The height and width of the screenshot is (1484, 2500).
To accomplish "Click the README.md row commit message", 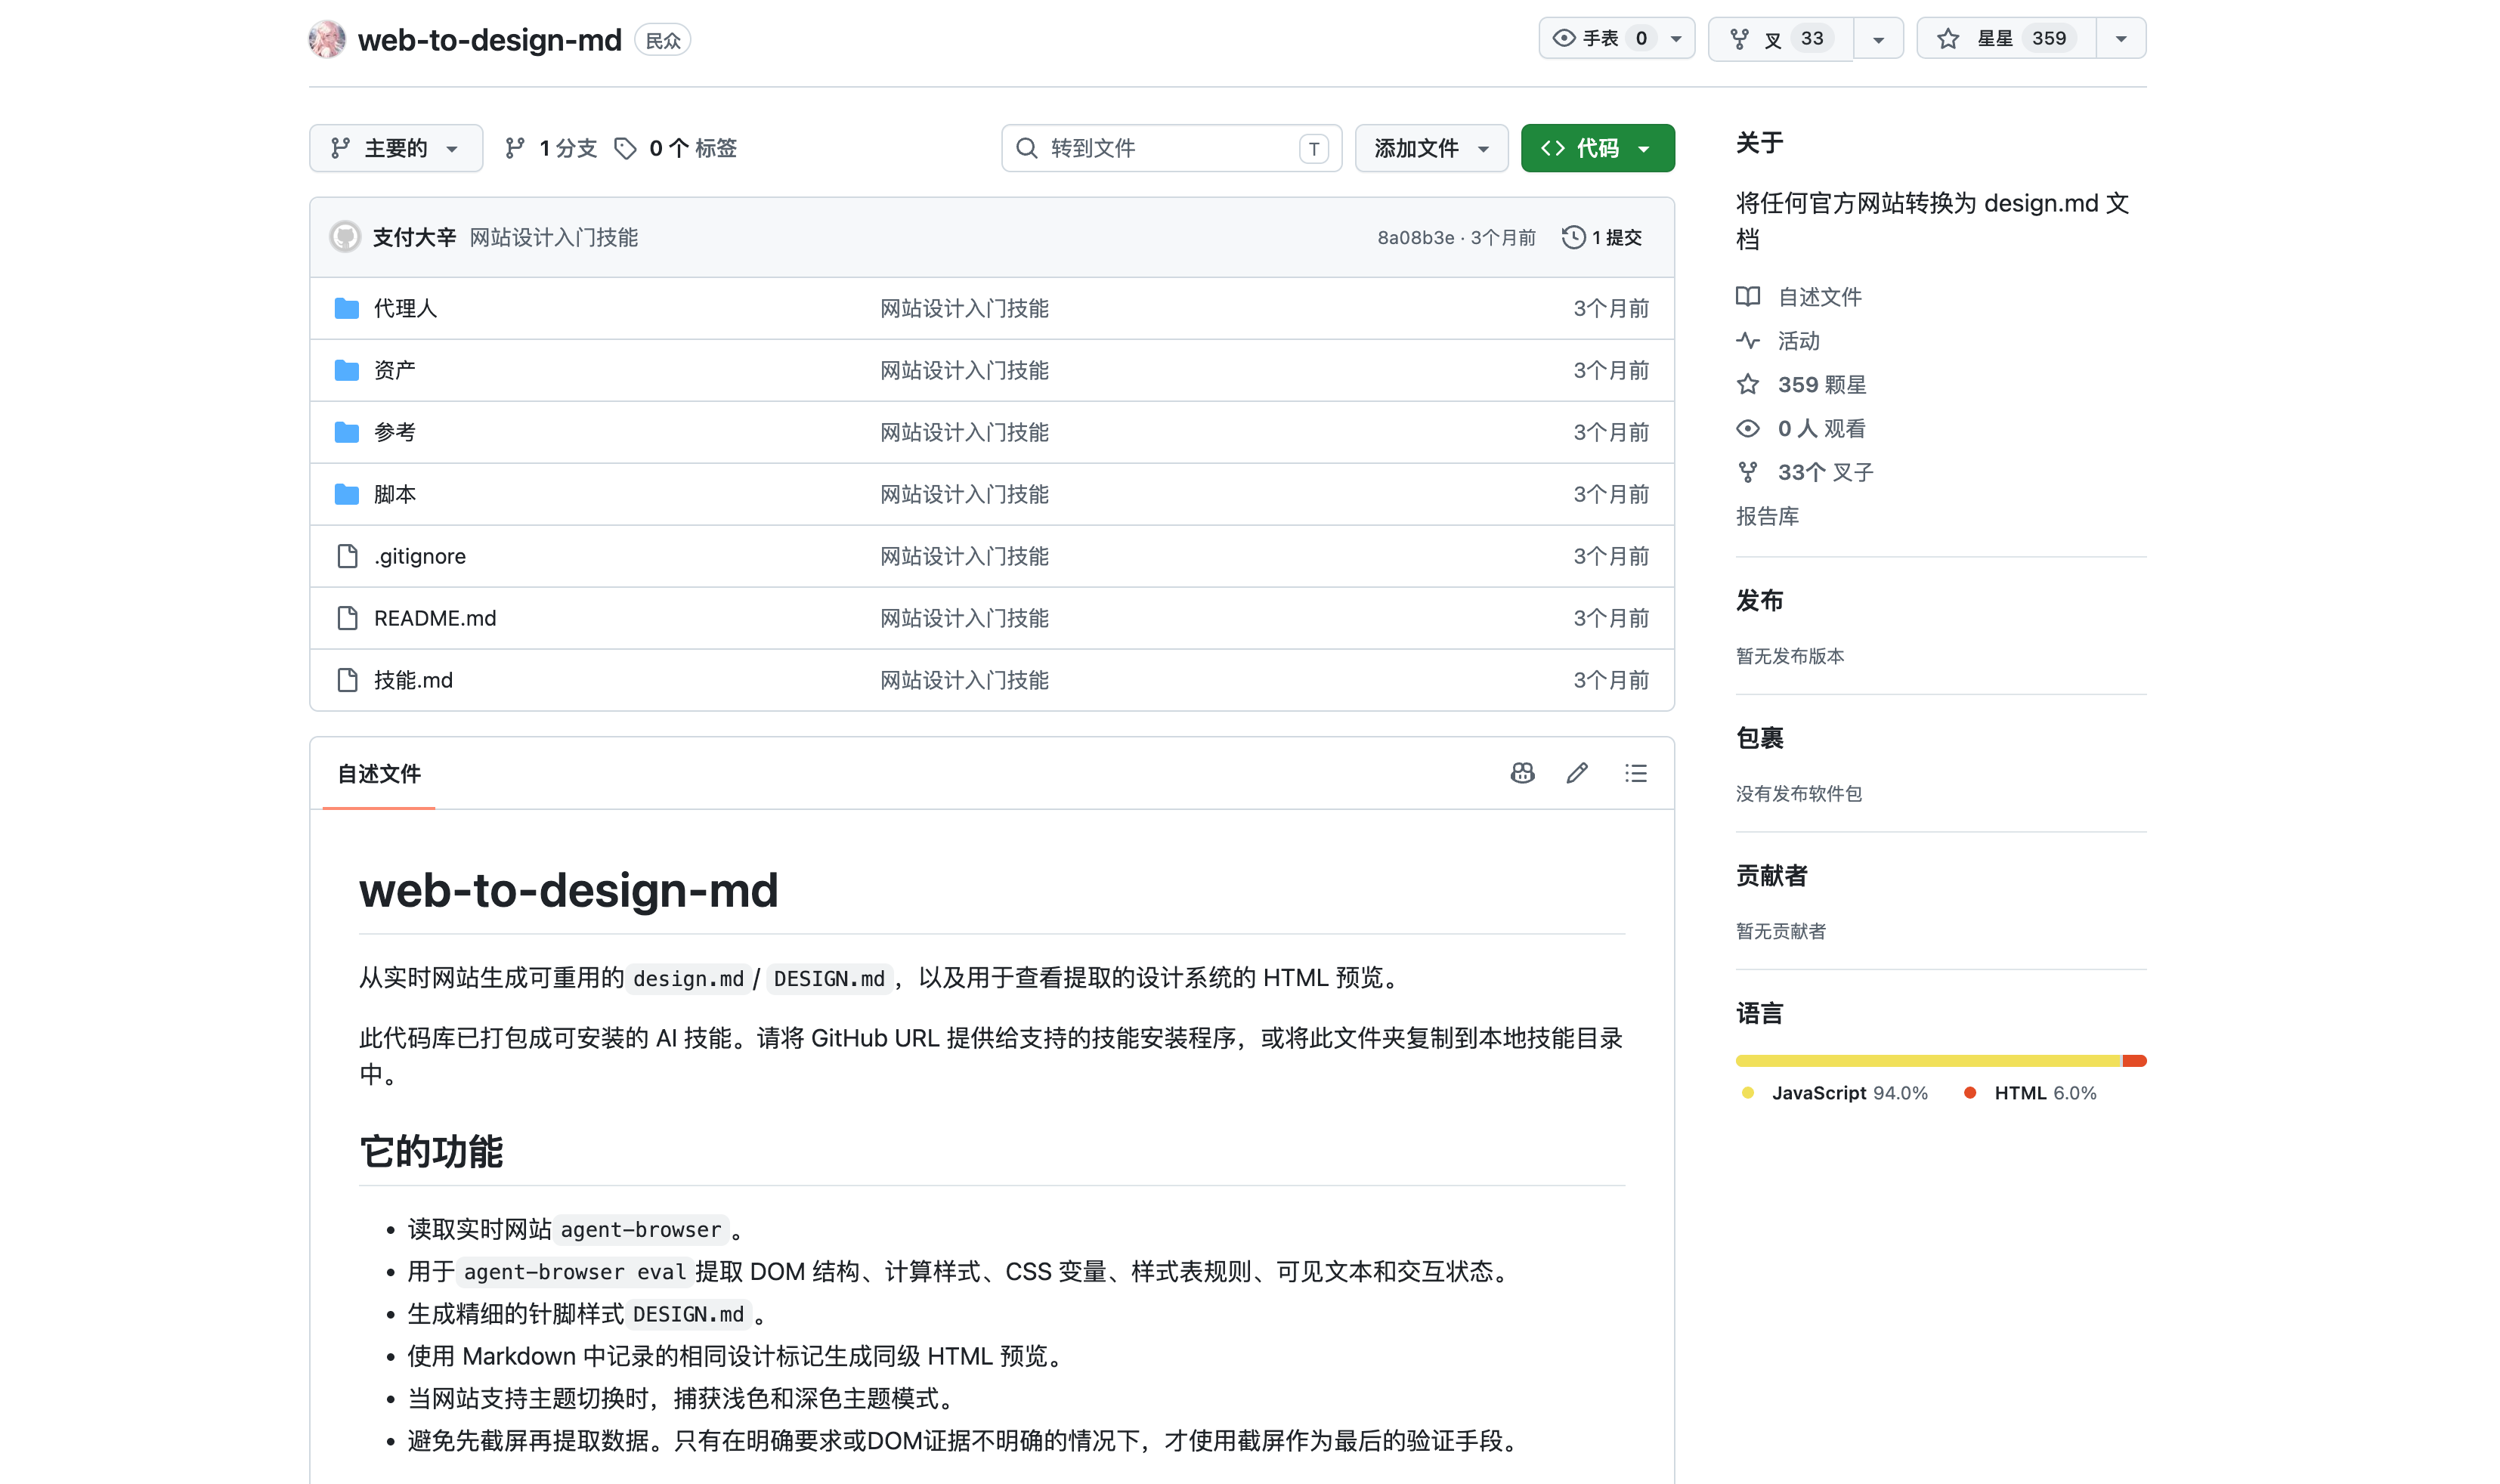I will point(964,618).
